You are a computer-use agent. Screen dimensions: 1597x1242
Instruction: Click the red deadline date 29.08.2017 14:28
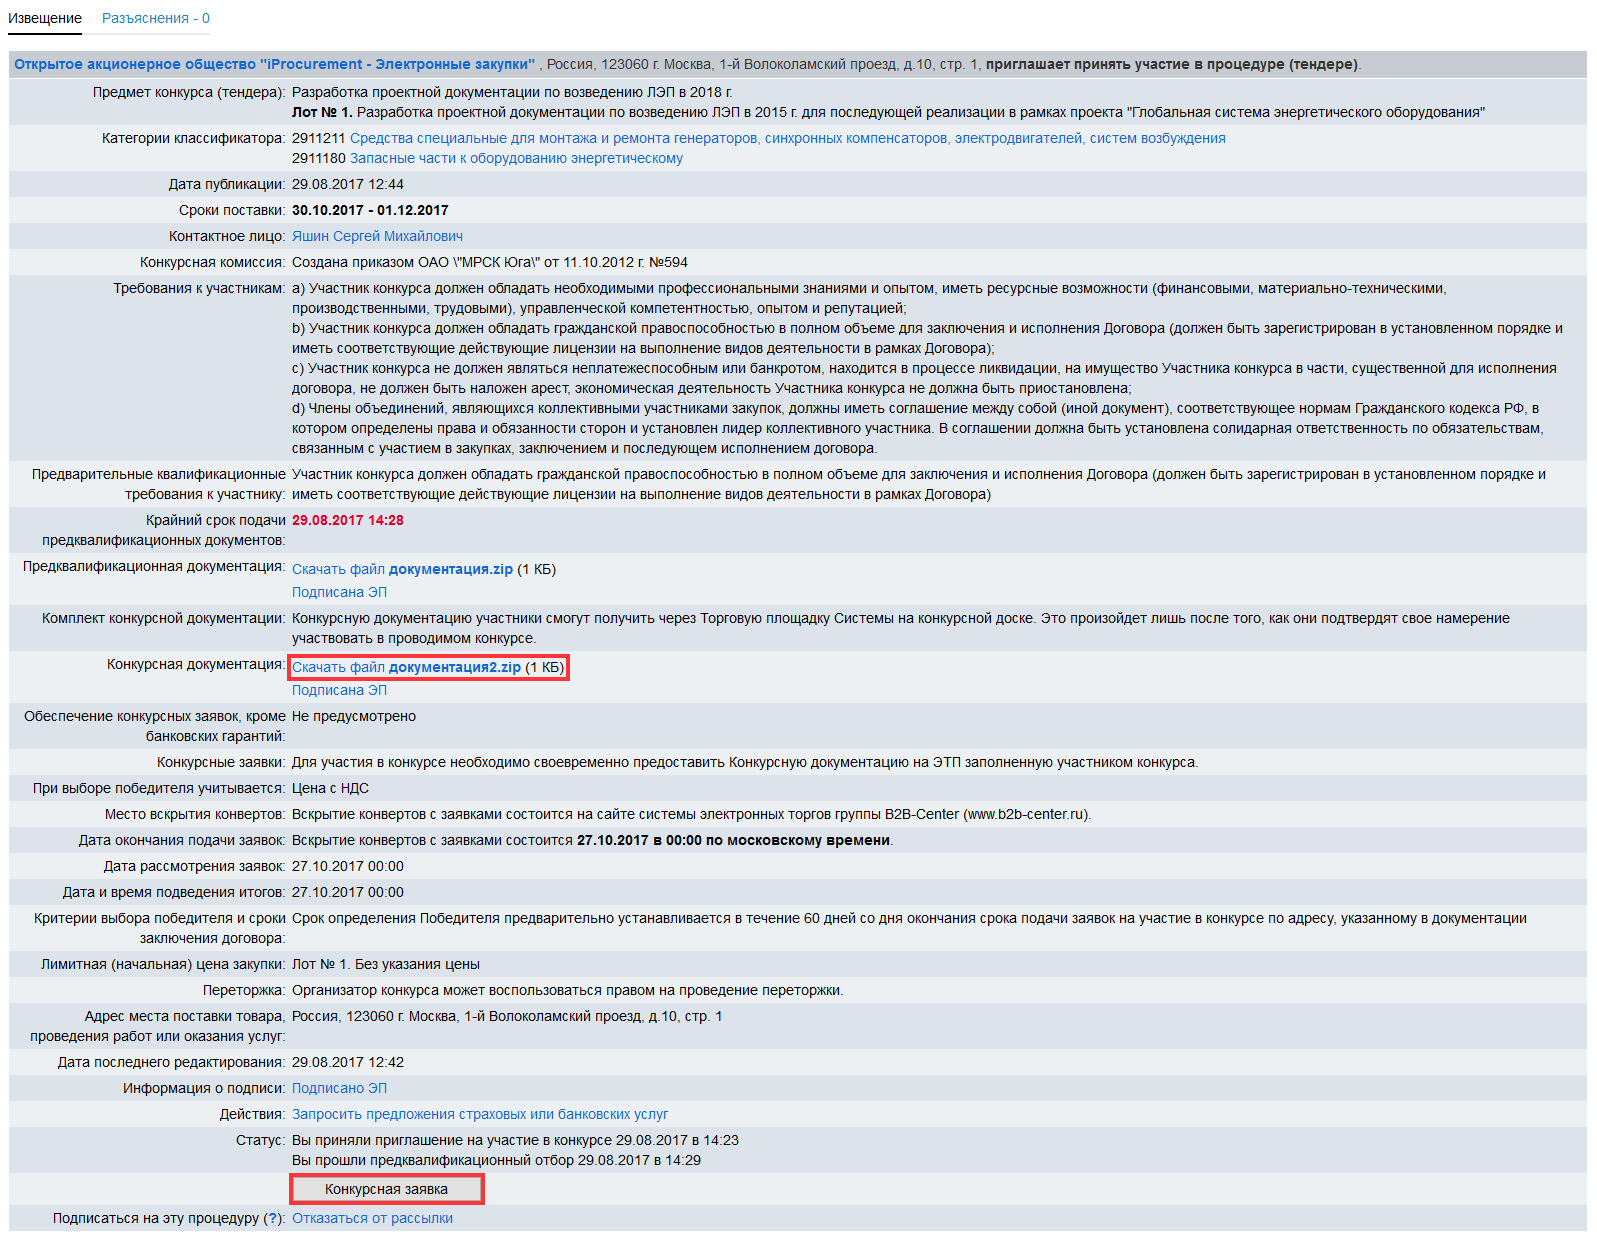tap(347, 520)
